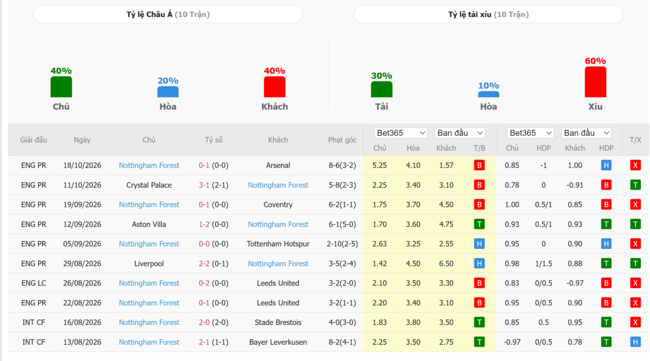The width and height of the screenshot is (650, 361).
Task: Click the green 30% Tài bar
Action: 381,90
